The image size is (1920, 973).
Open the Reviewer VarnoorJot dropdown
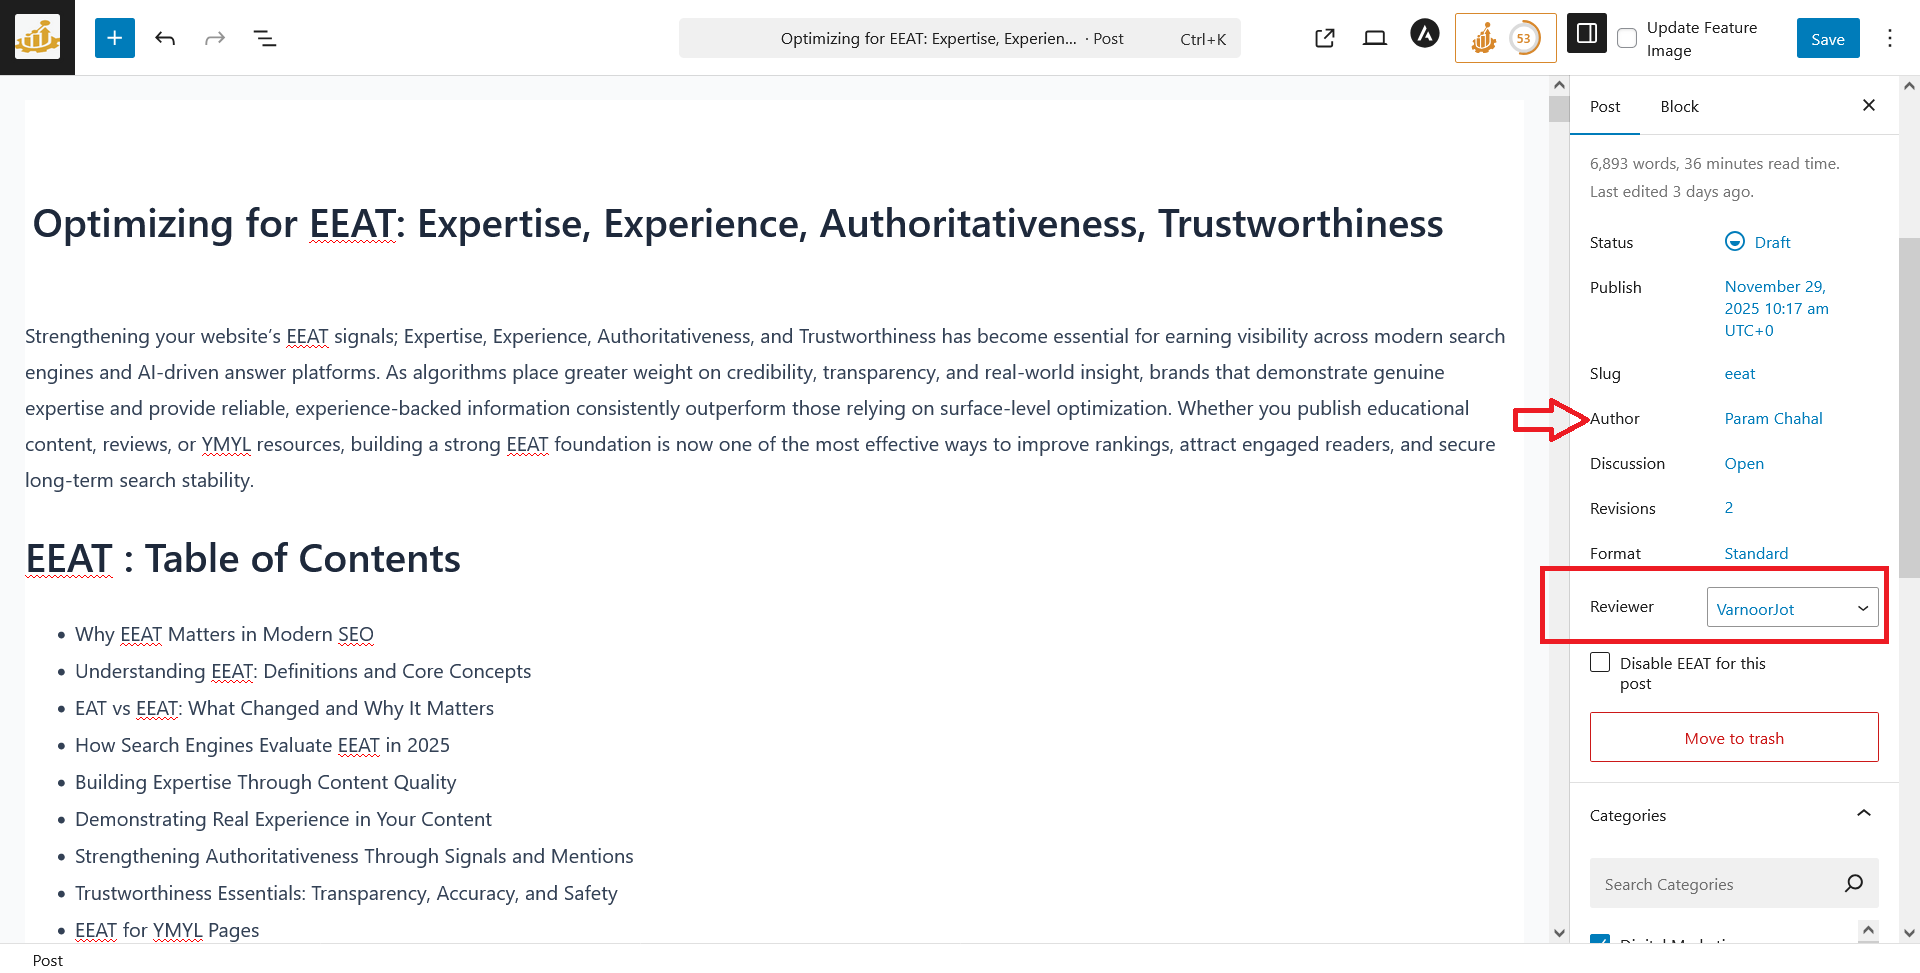coord(1791,607)
